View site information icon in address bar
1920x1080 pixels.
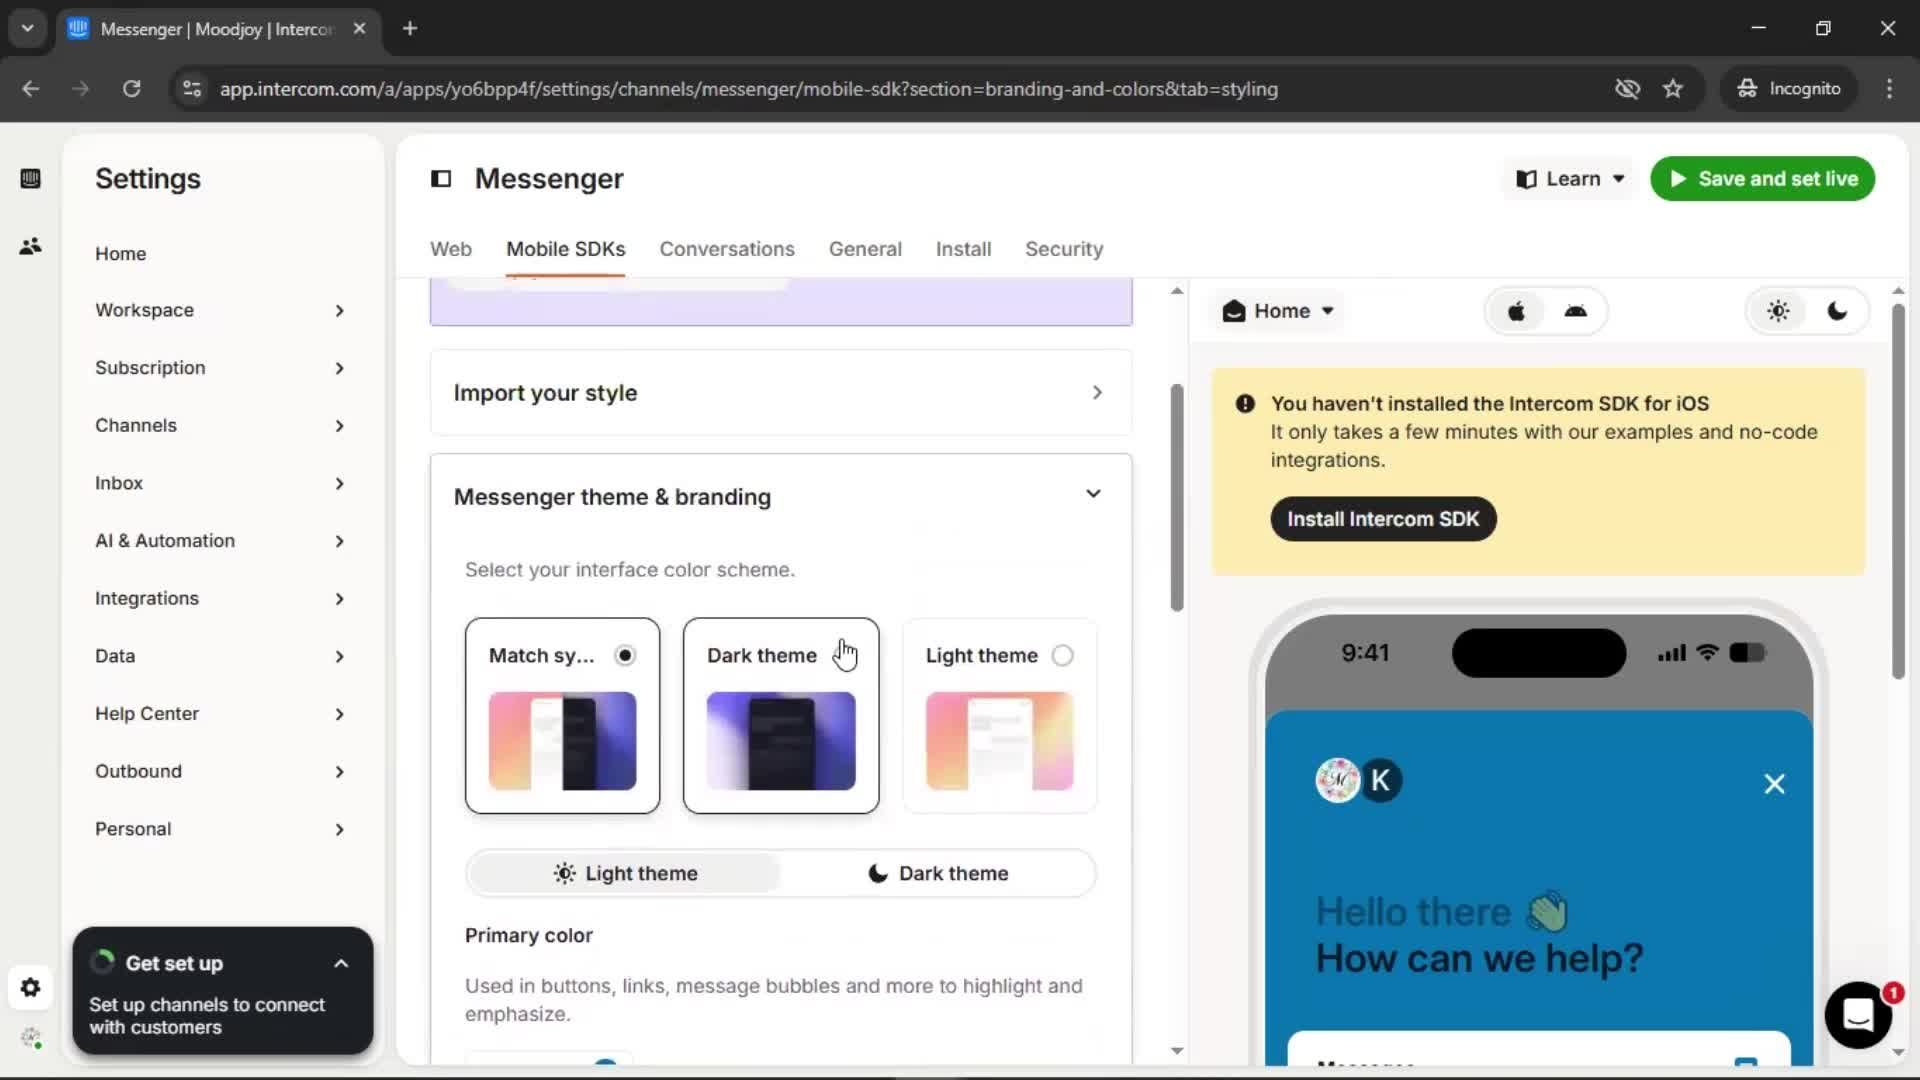(192, 89)
